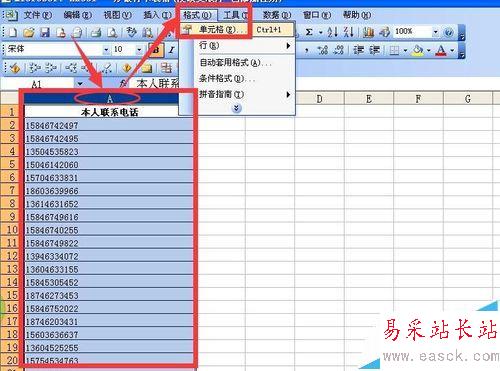Open the Font Color dropdown arrow
The width and height of the screenshot is (500, 371).
[x=452, y=51]
